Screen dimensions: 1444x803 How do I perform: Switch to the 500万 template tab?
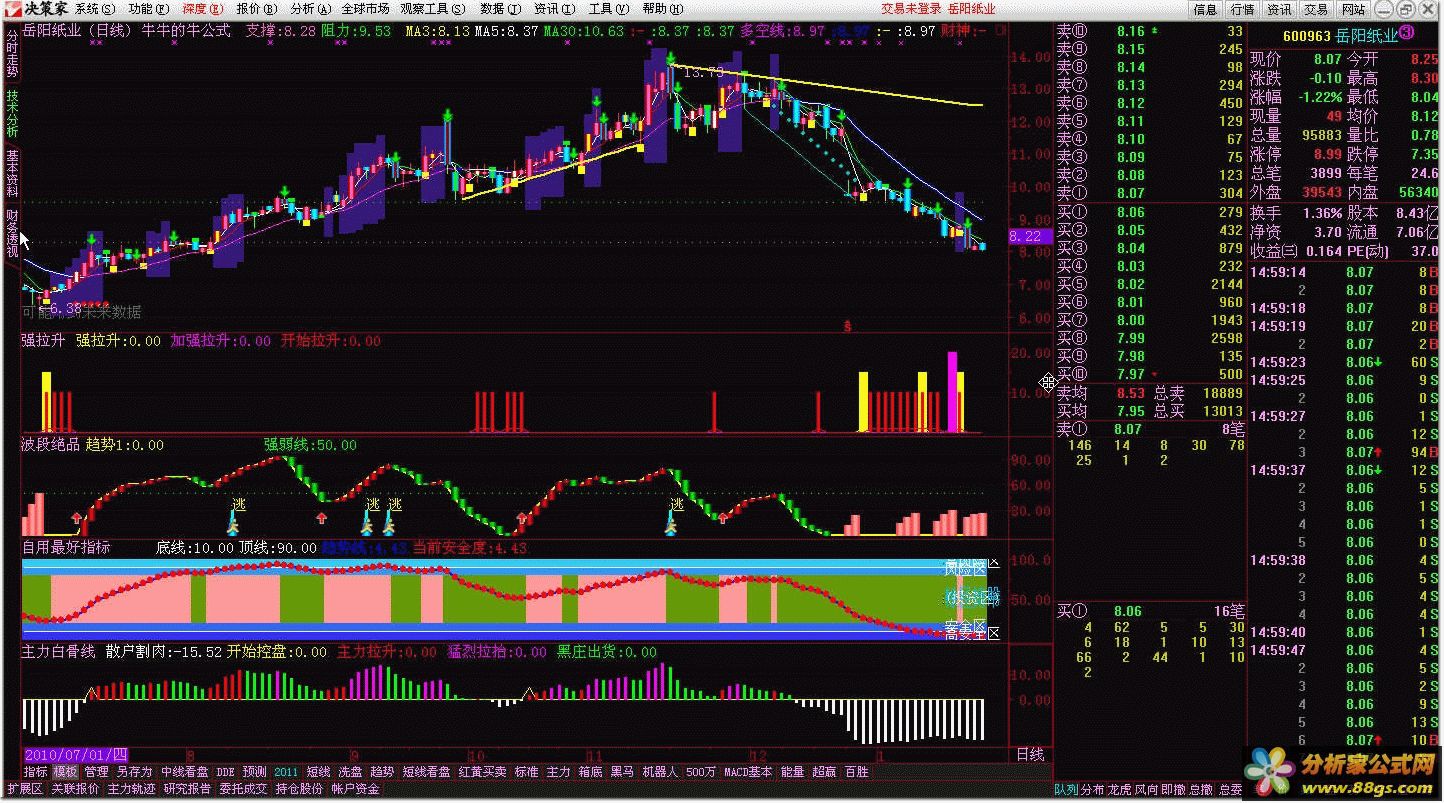(702, 772)
